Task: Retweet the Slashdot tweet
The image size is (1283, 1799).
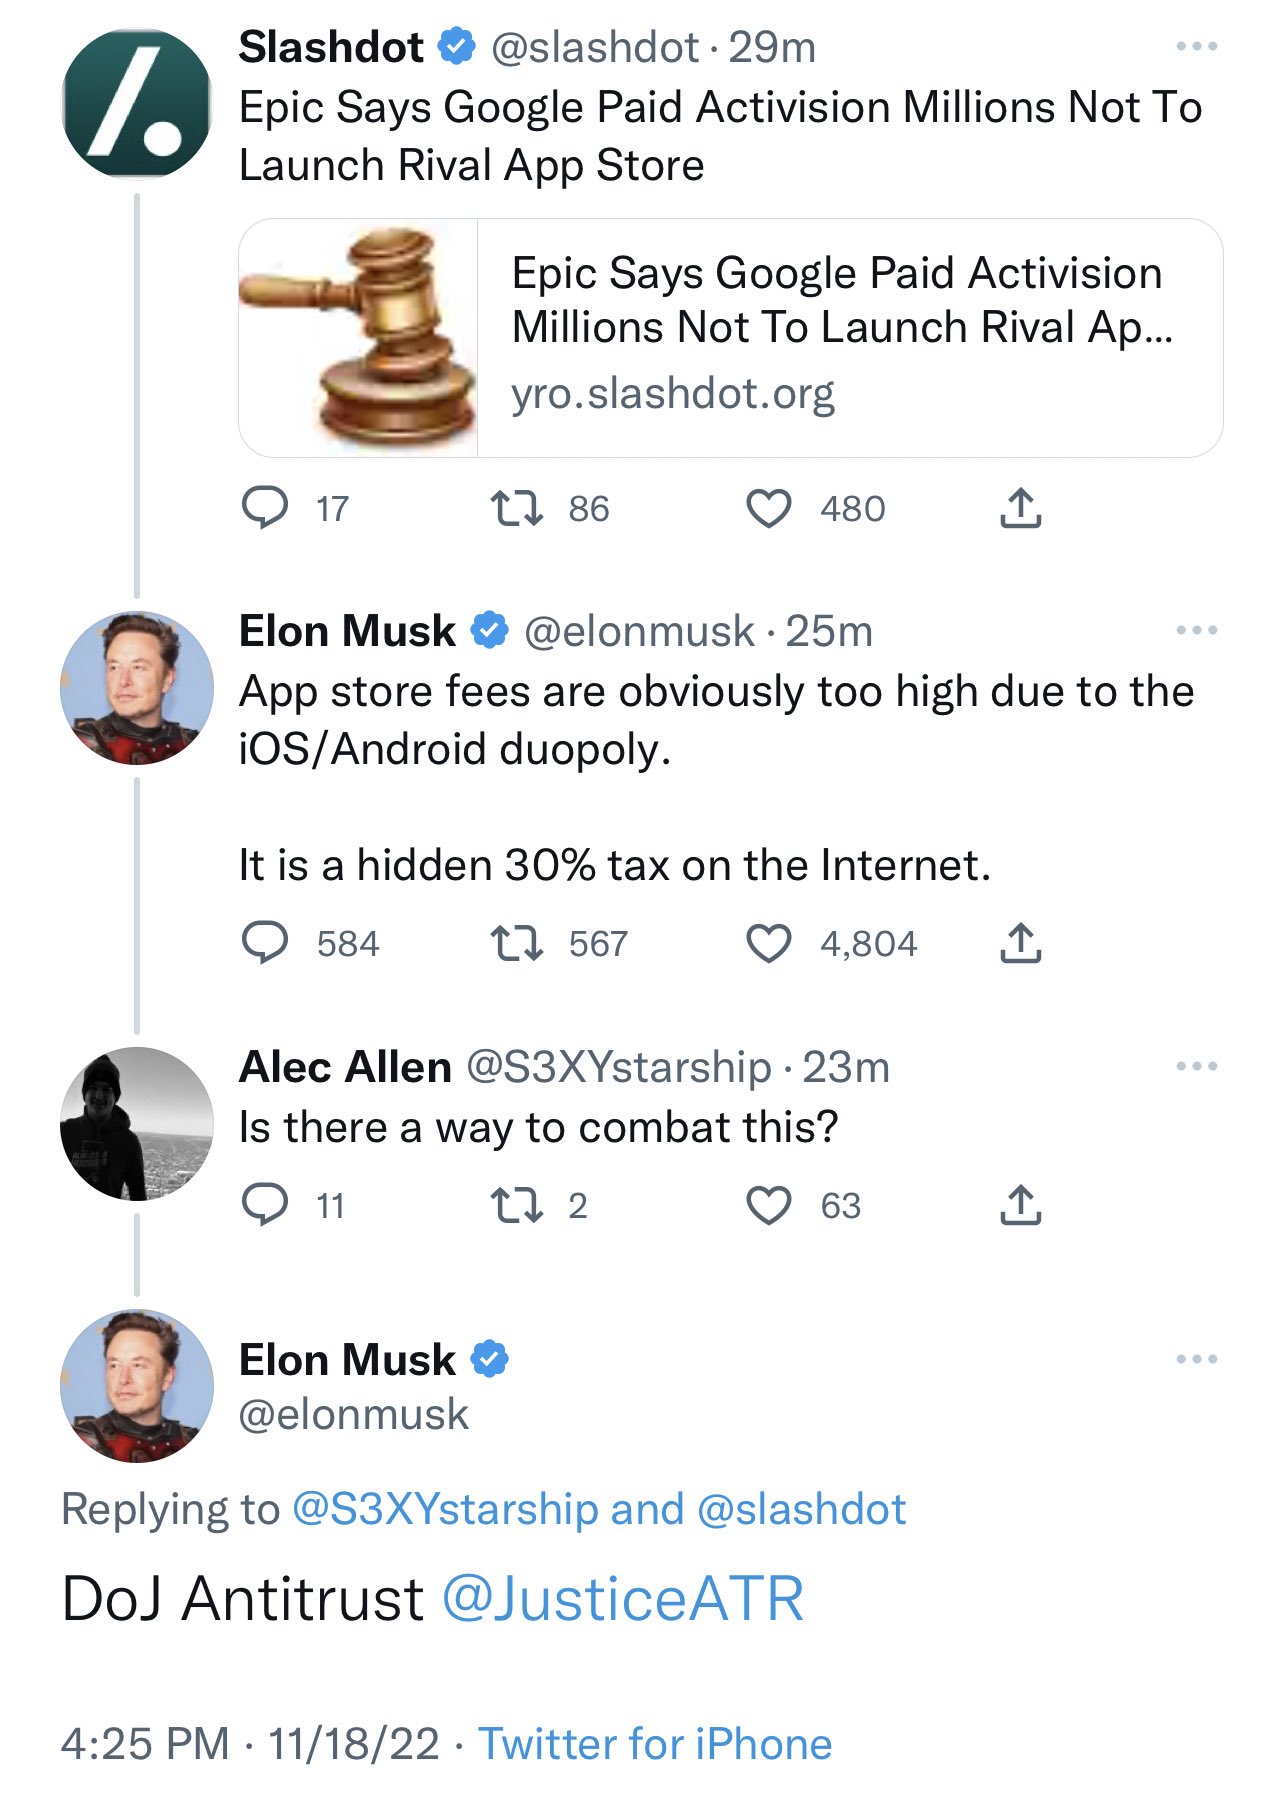Action: 517,508
